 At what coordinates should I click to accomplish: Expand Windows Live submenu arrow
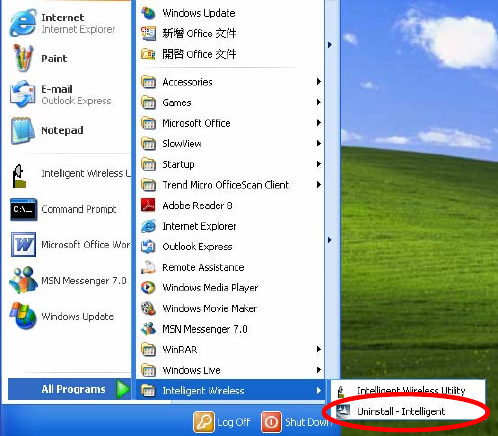[319, 370]
